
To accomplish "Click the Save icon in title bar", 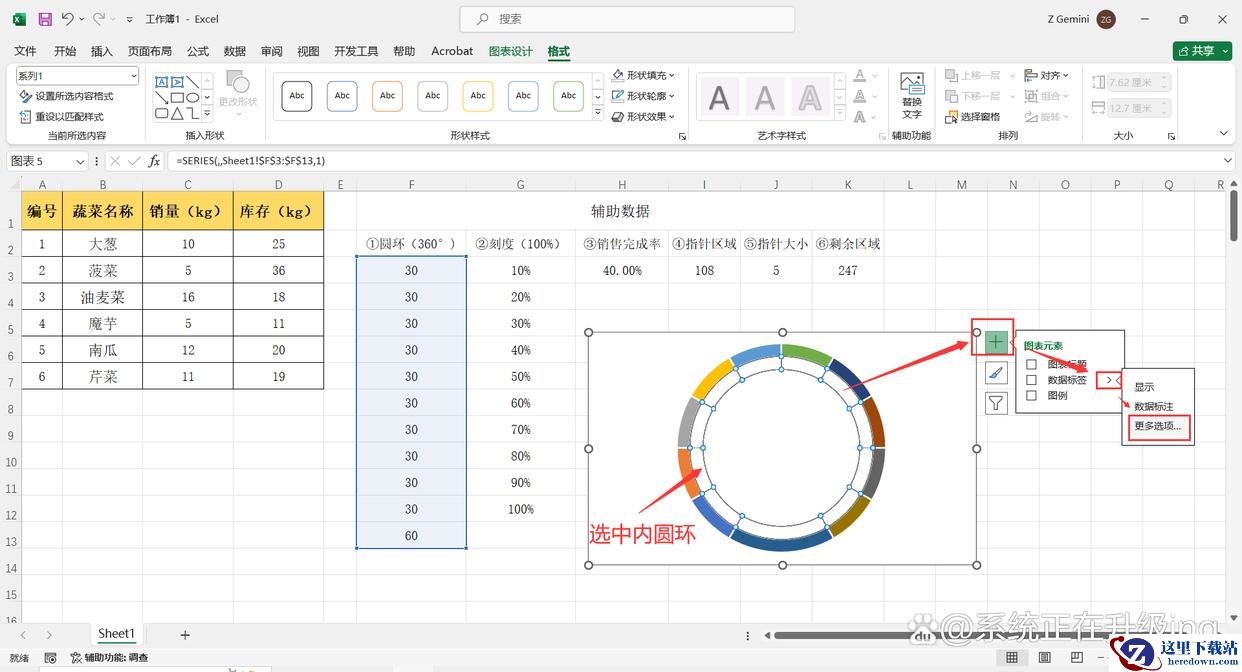I will 45,19.
